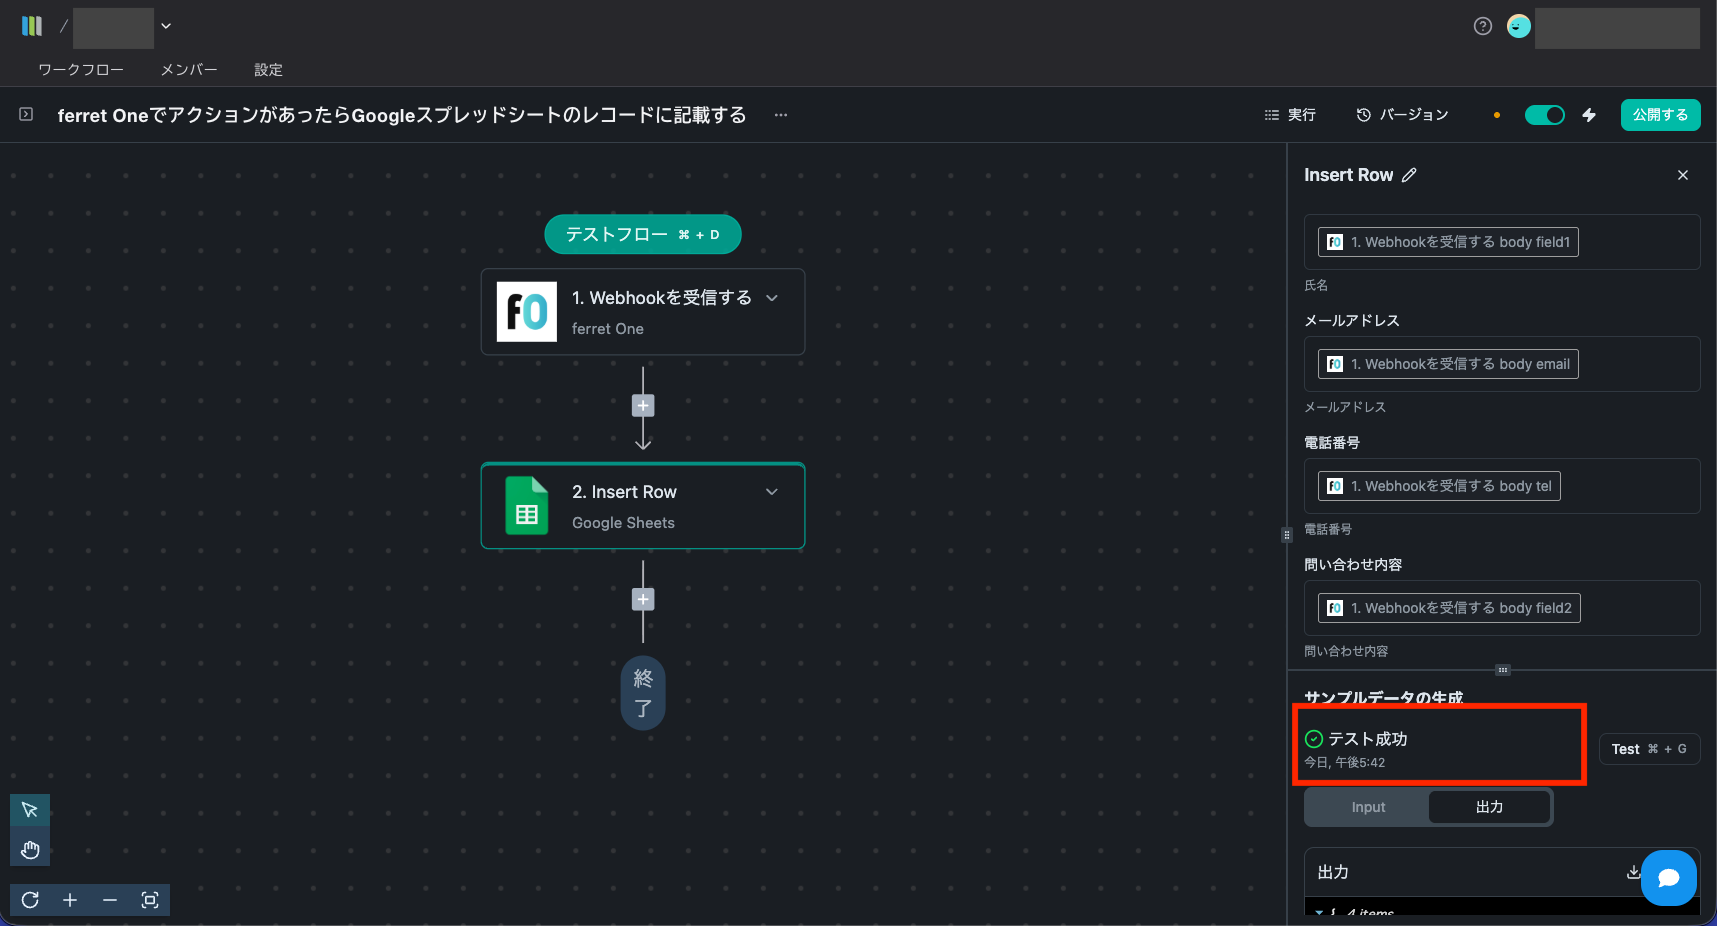Screen dimensions: 1717x926
Task: Click the orange unsaved-changes dot indicator
Action: (x=1497, y=115)
